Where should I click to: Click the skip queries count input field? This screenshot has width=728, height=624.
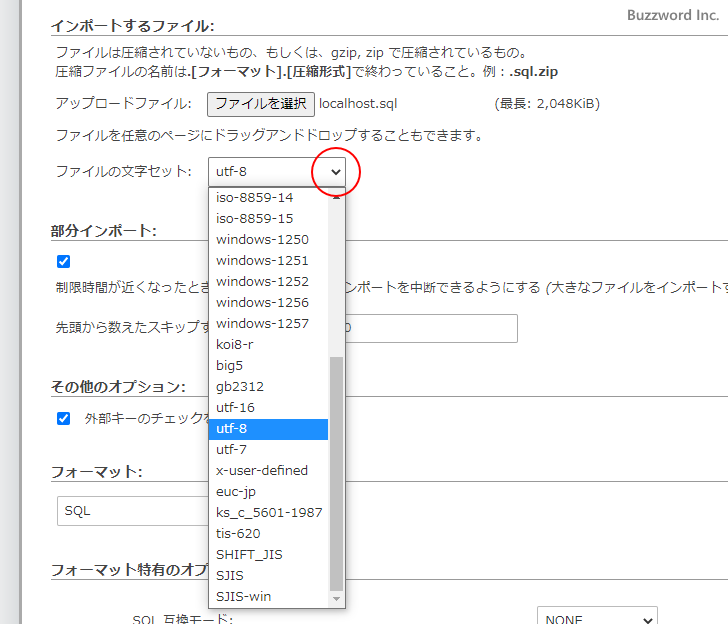click(431, 329)
